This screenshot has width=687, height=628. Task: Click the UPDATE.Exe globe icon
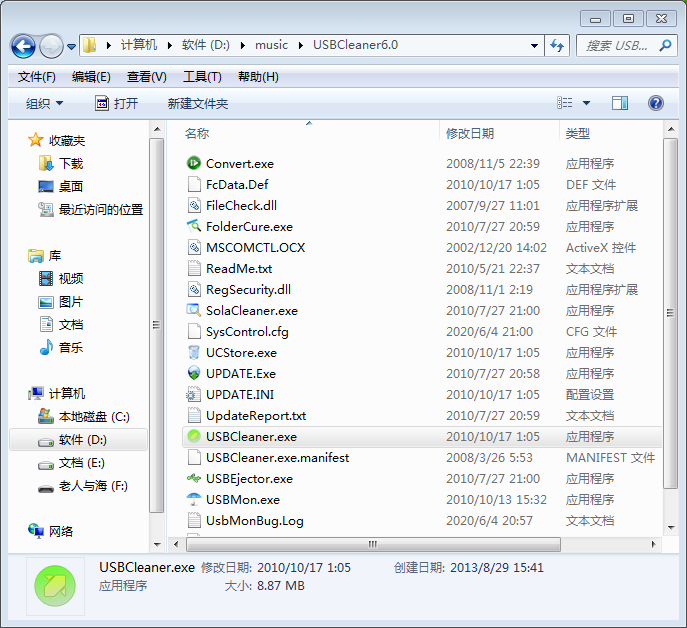pyautogui.click(x=194, y=374)
